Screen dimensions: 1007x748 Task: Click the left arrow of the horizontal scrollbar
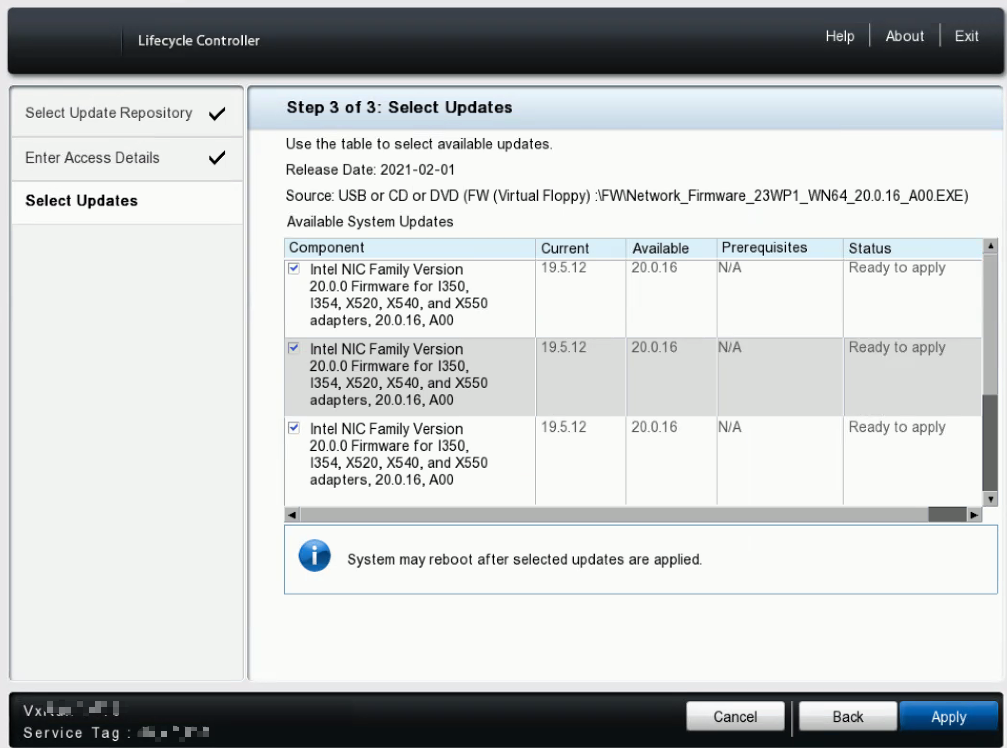[x=290, y=512]
